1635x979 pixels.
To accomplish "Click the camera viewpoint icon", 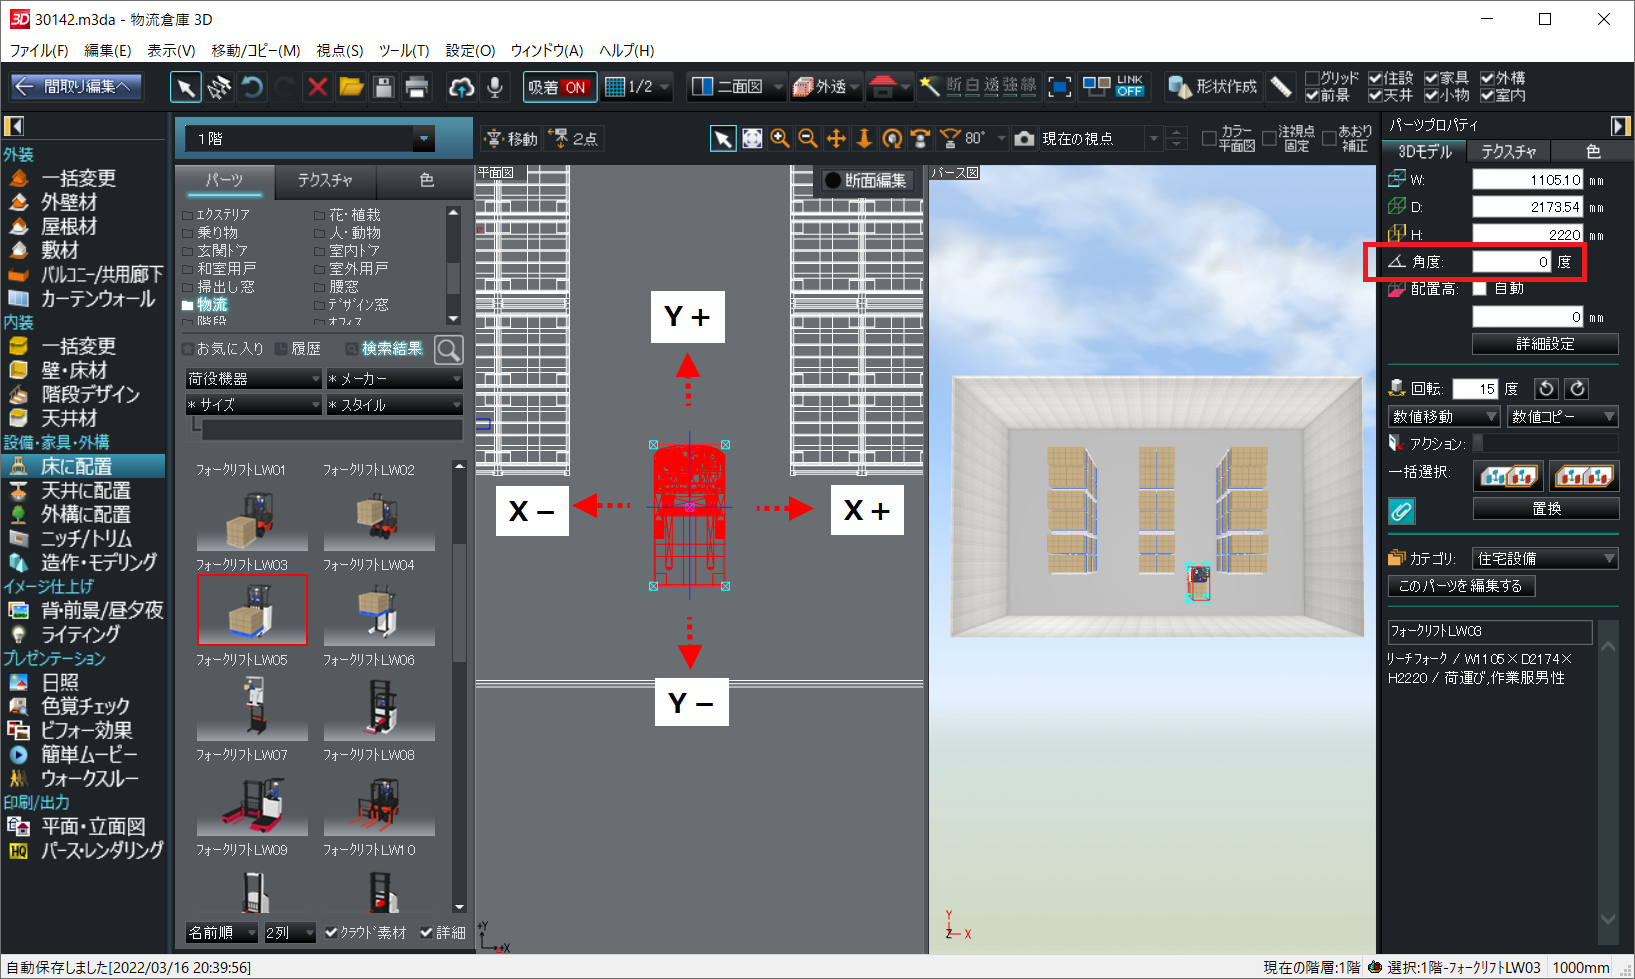I will 1024,139.
